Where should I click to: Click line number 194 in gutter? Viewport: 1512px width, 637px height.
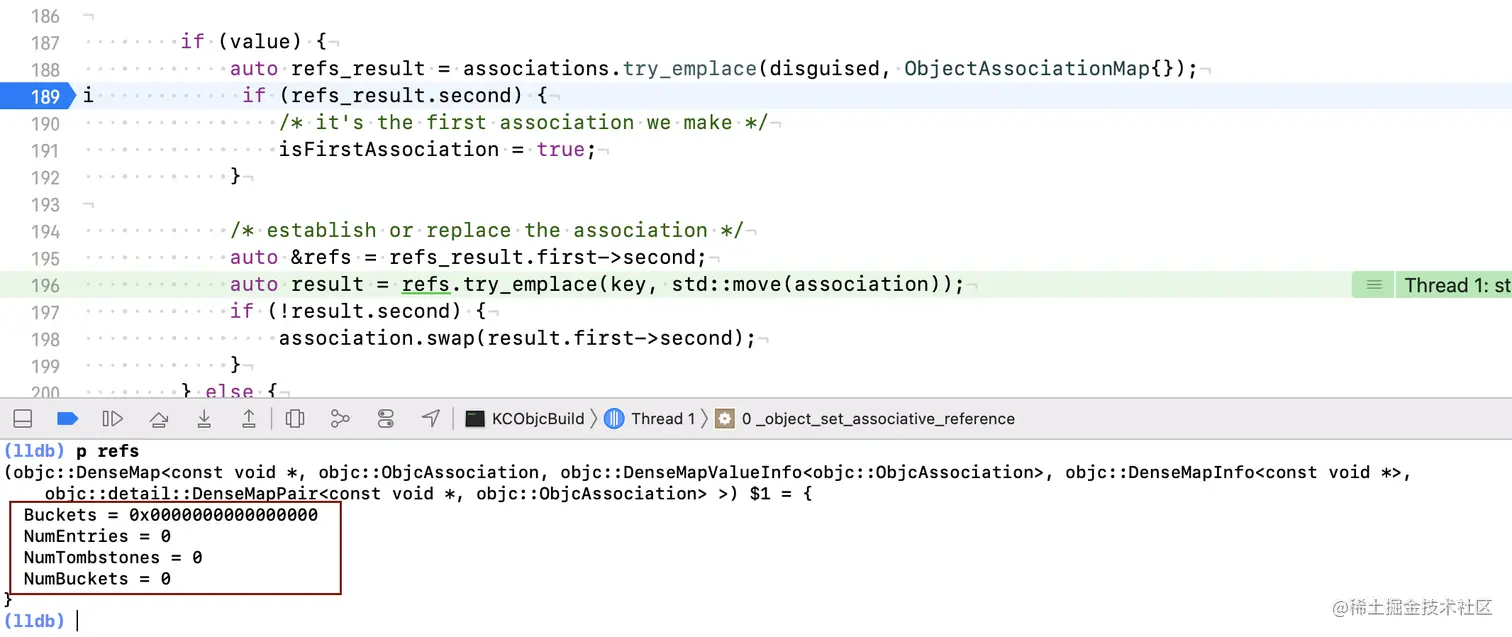(x=45, y=231)
